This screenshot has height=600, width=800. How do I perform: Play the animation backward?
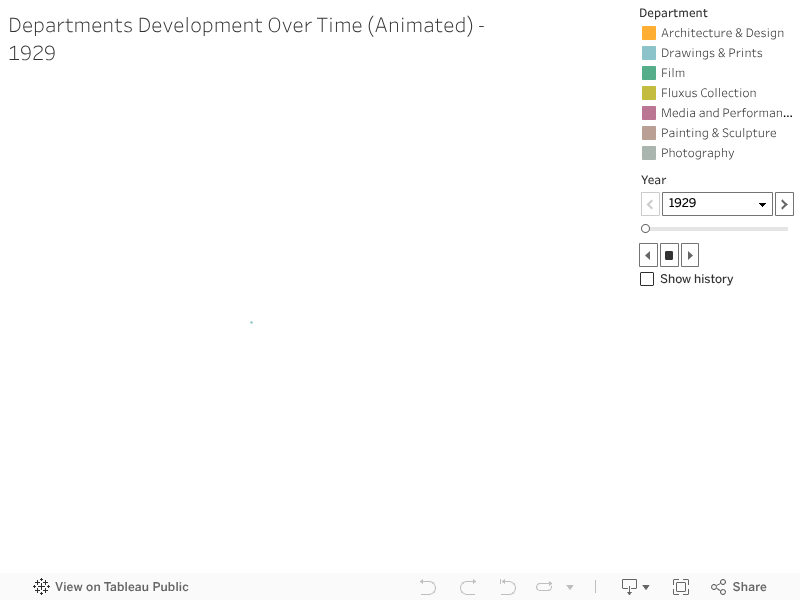[648, 255]
